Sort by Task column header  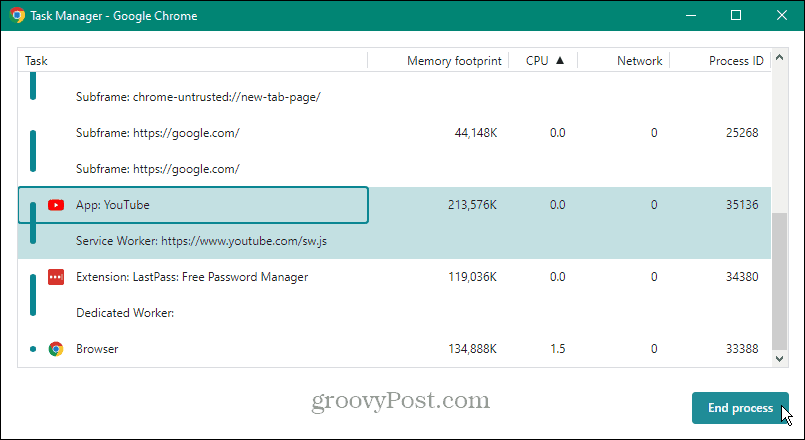click(193, 61)
